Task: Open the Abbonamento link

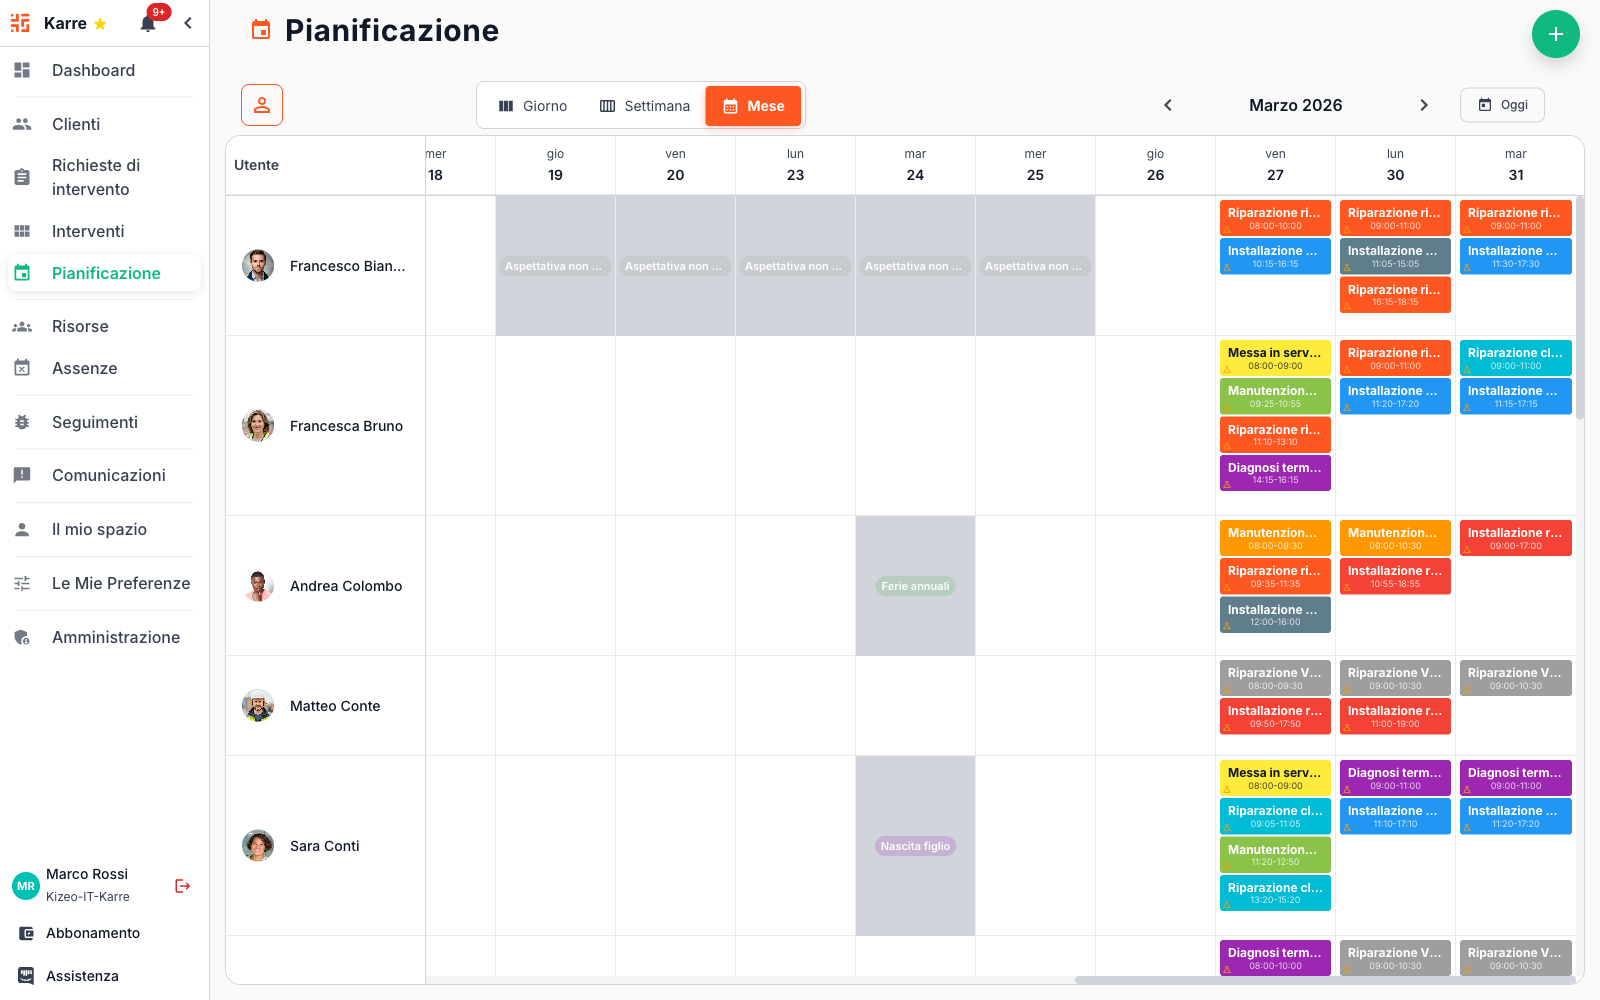Action: (92, 933)
